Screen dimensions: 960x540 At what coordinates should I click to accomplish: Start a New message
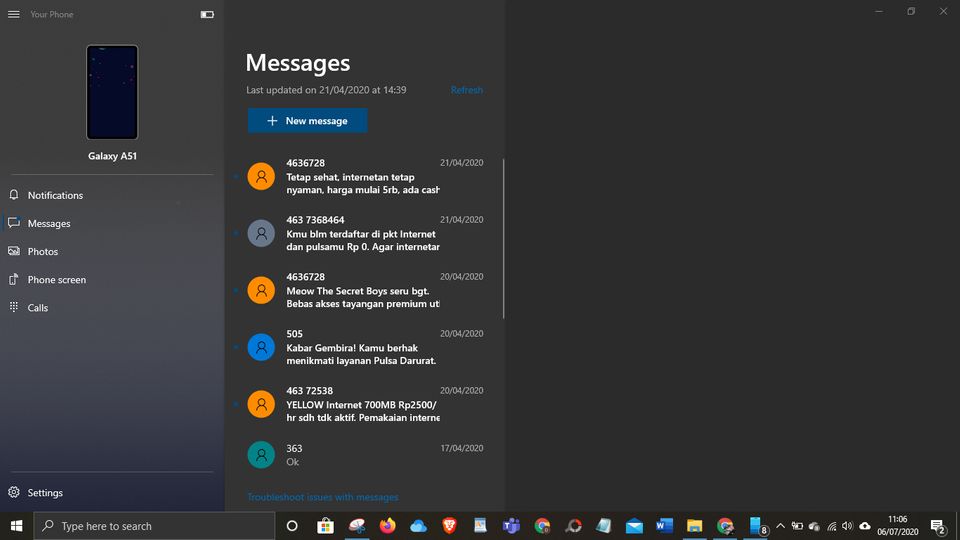pos(307,121)
